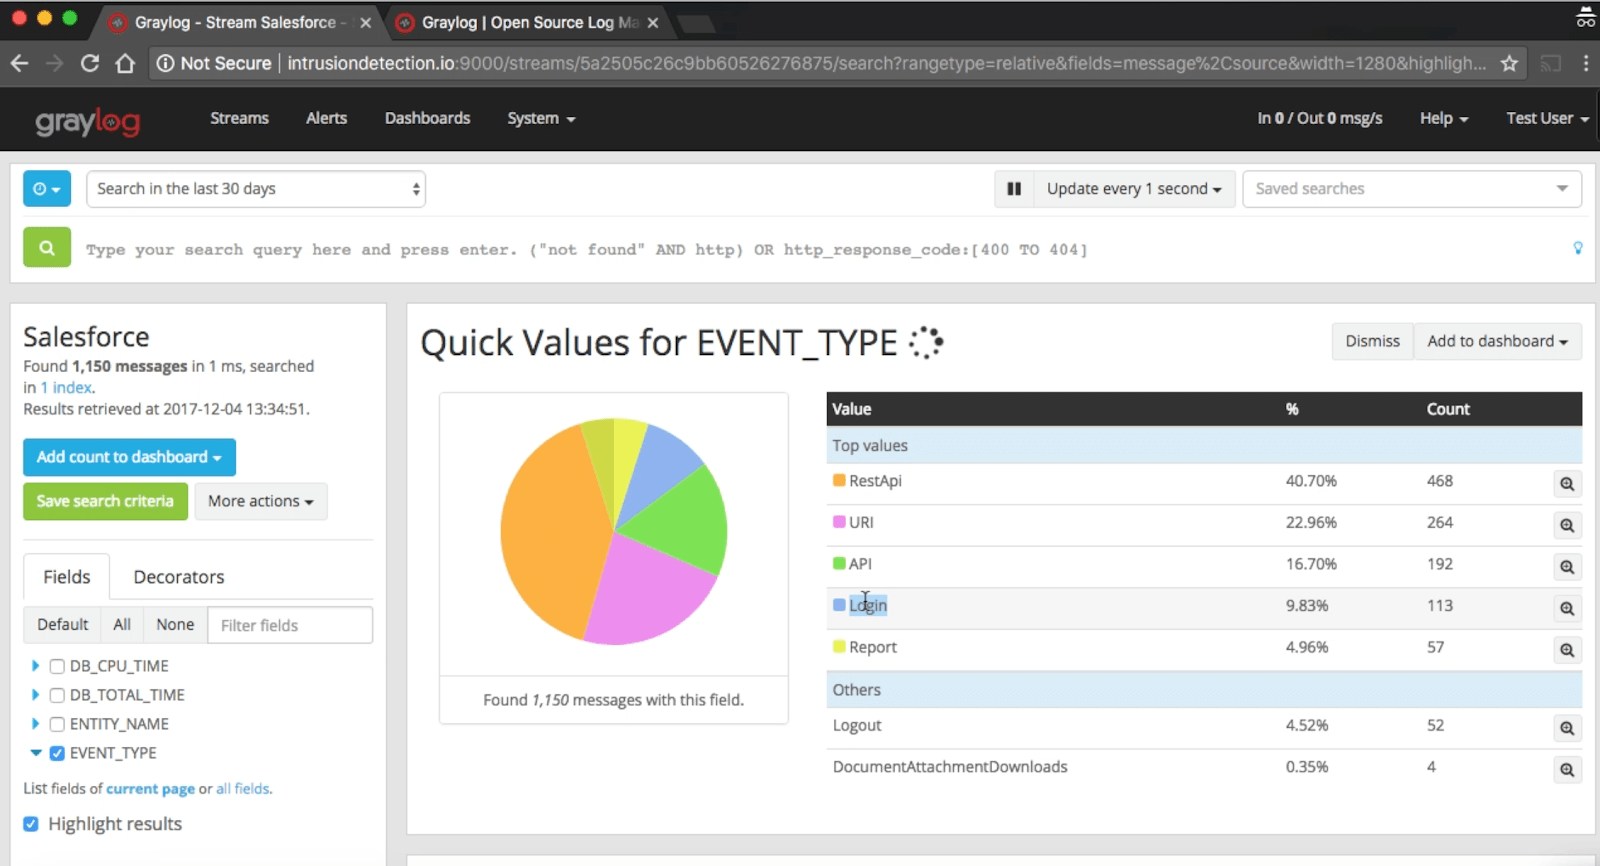Expand the DB_TOTAL_TIME field options

[x=35, y=695]
